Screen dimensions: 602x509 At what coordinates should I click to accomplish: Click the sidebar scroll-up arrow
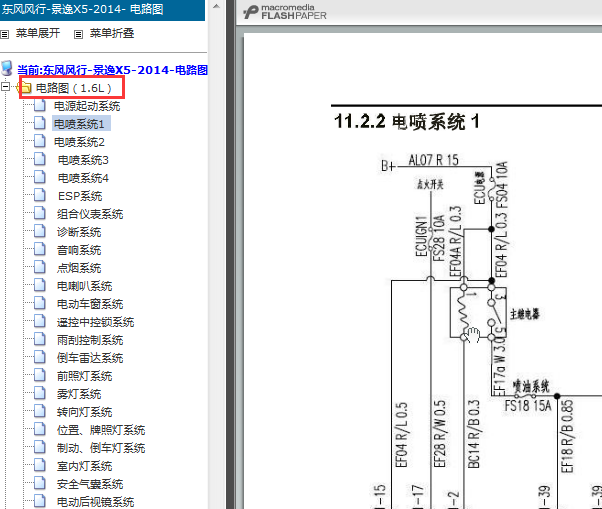(216, 7)
